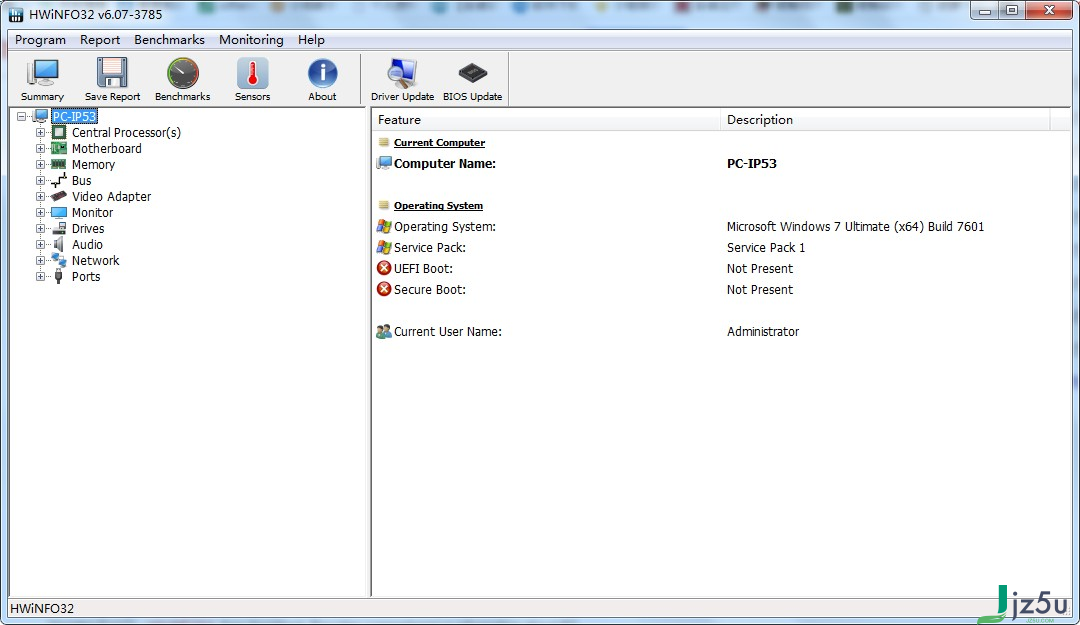Click the Central Processor(s) chip icon
This screenshot has height=625, width=1080.
(59, 132)
